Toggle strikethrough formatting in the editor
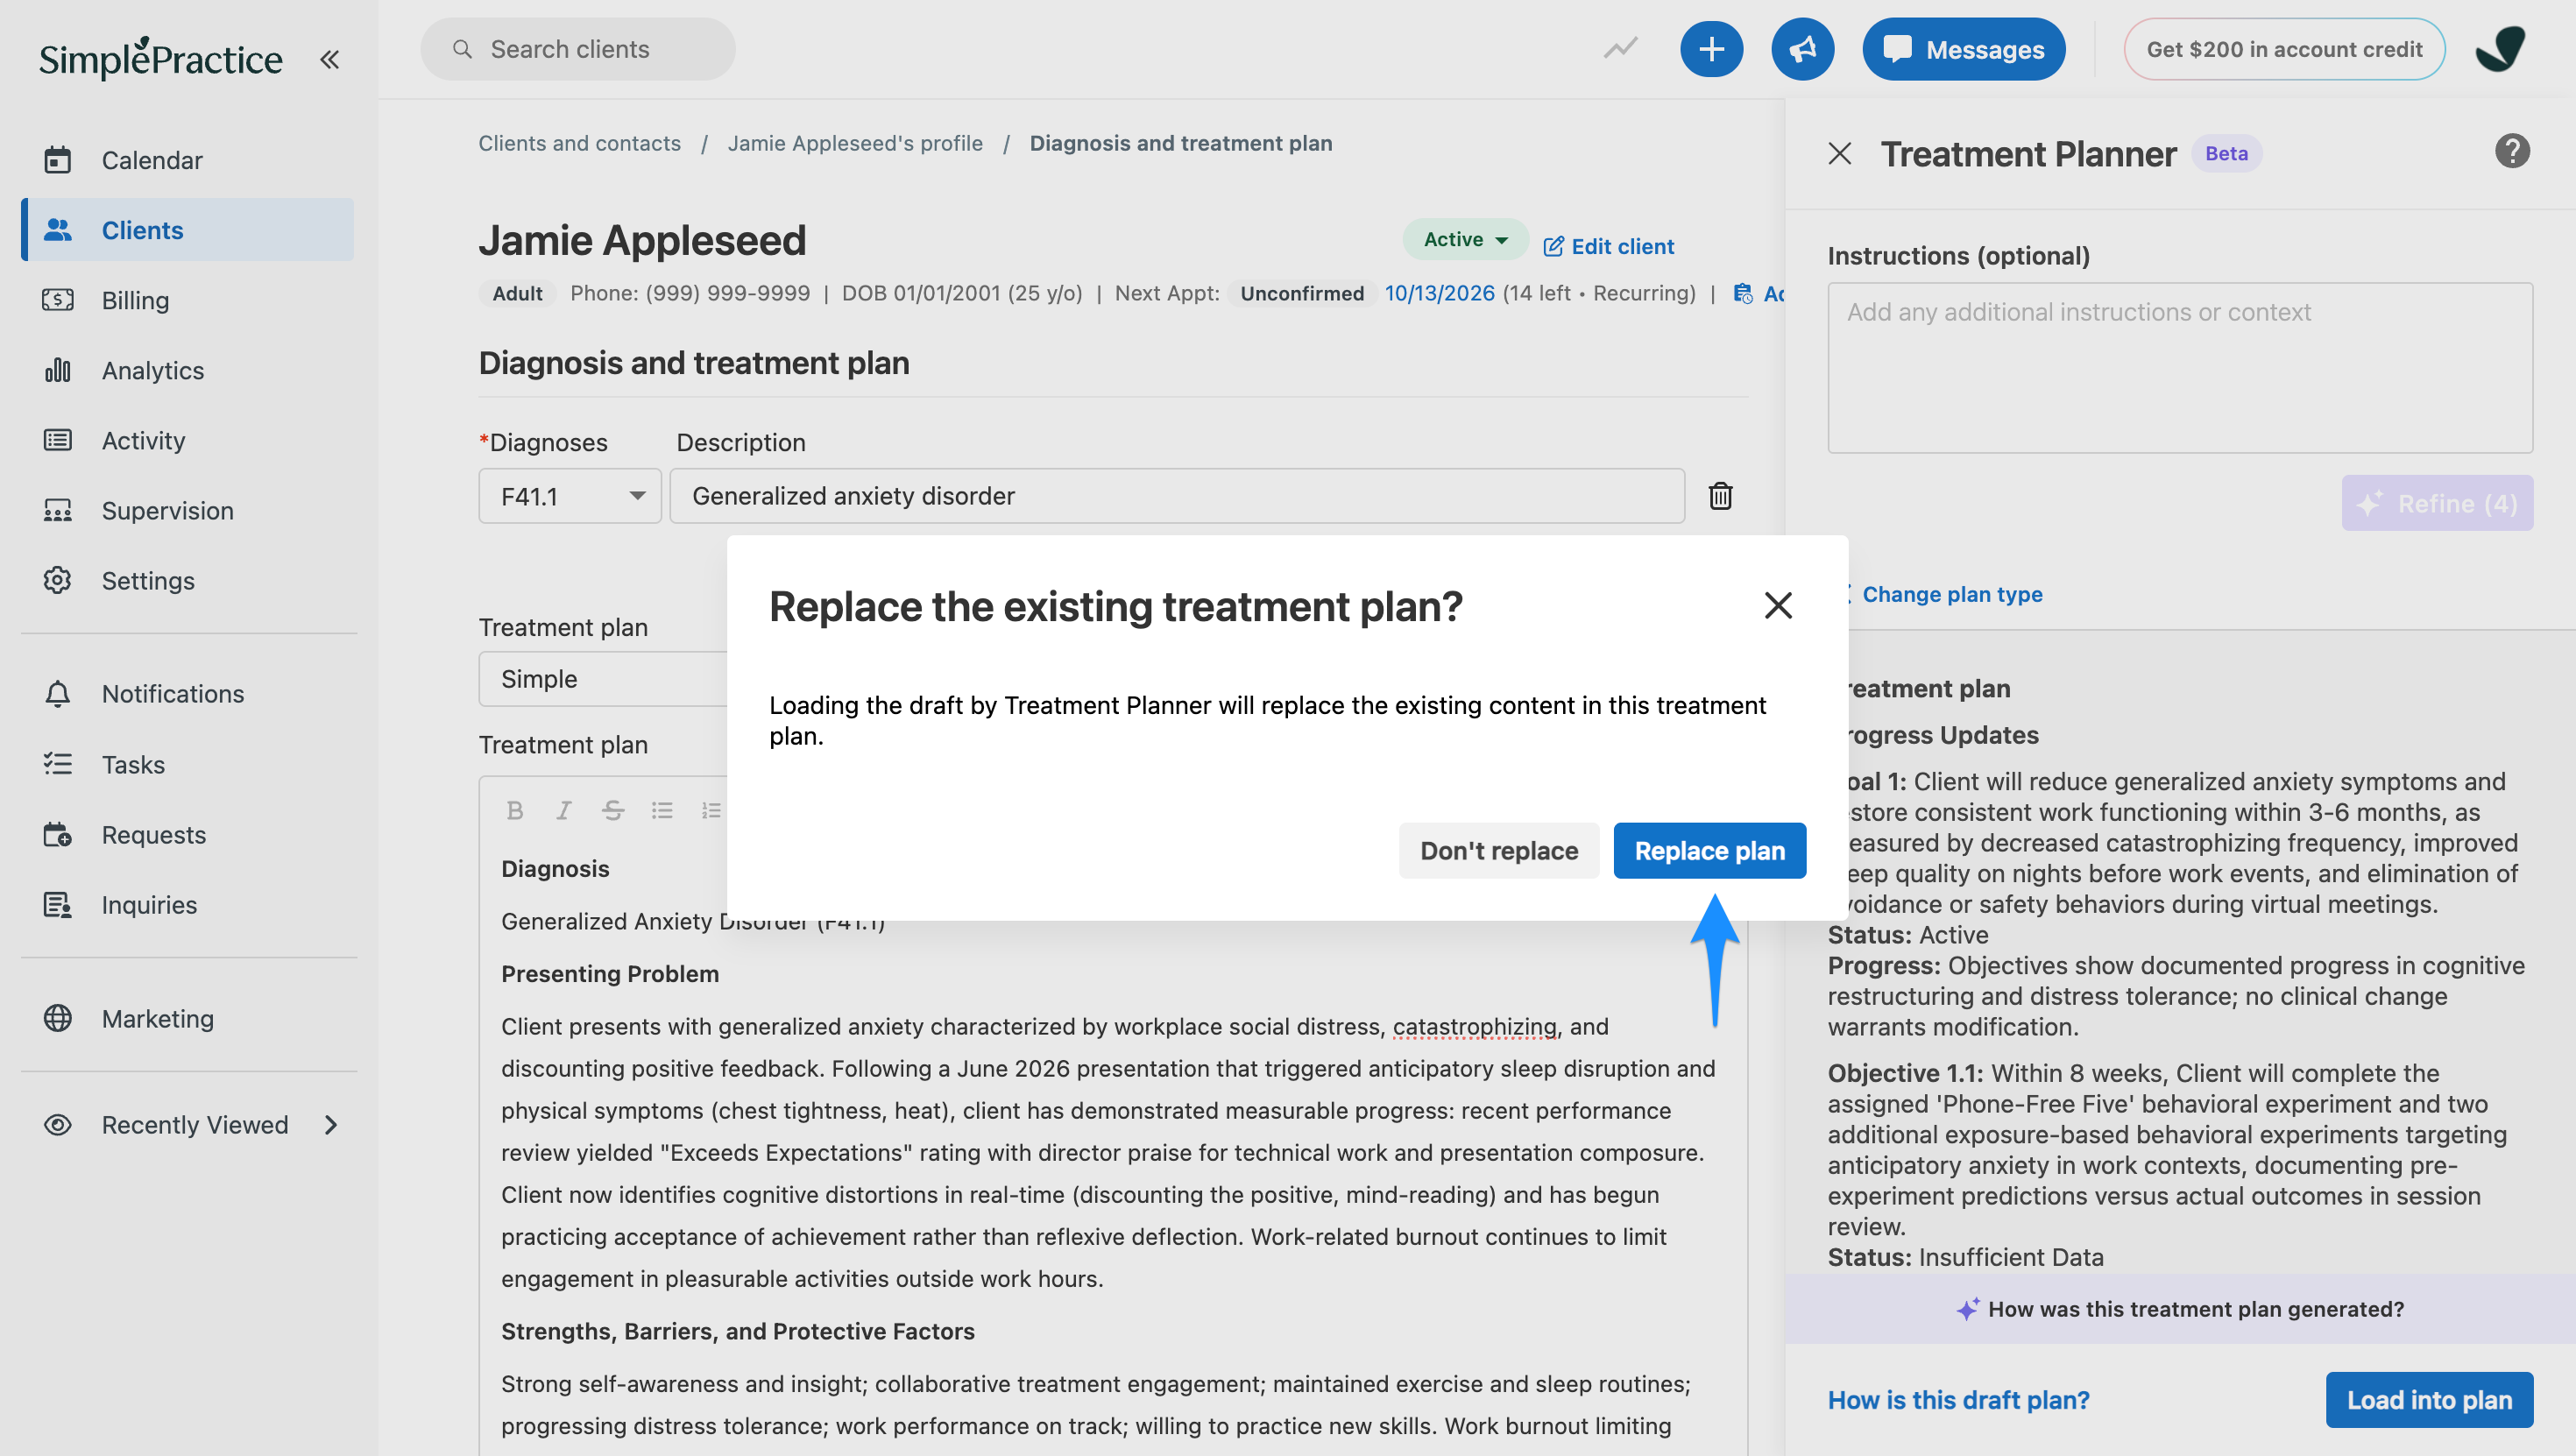The width and height of the screenshot is (2576, 1456). tap(613, 810)
